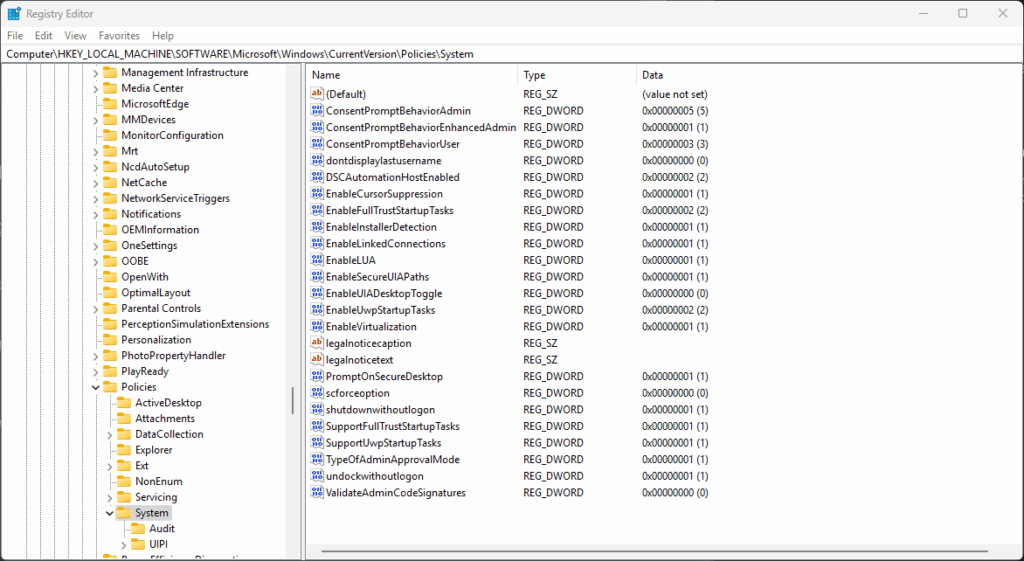
Task: Click the EnableVirtualization value icon
Action: (x=317, y=327)
